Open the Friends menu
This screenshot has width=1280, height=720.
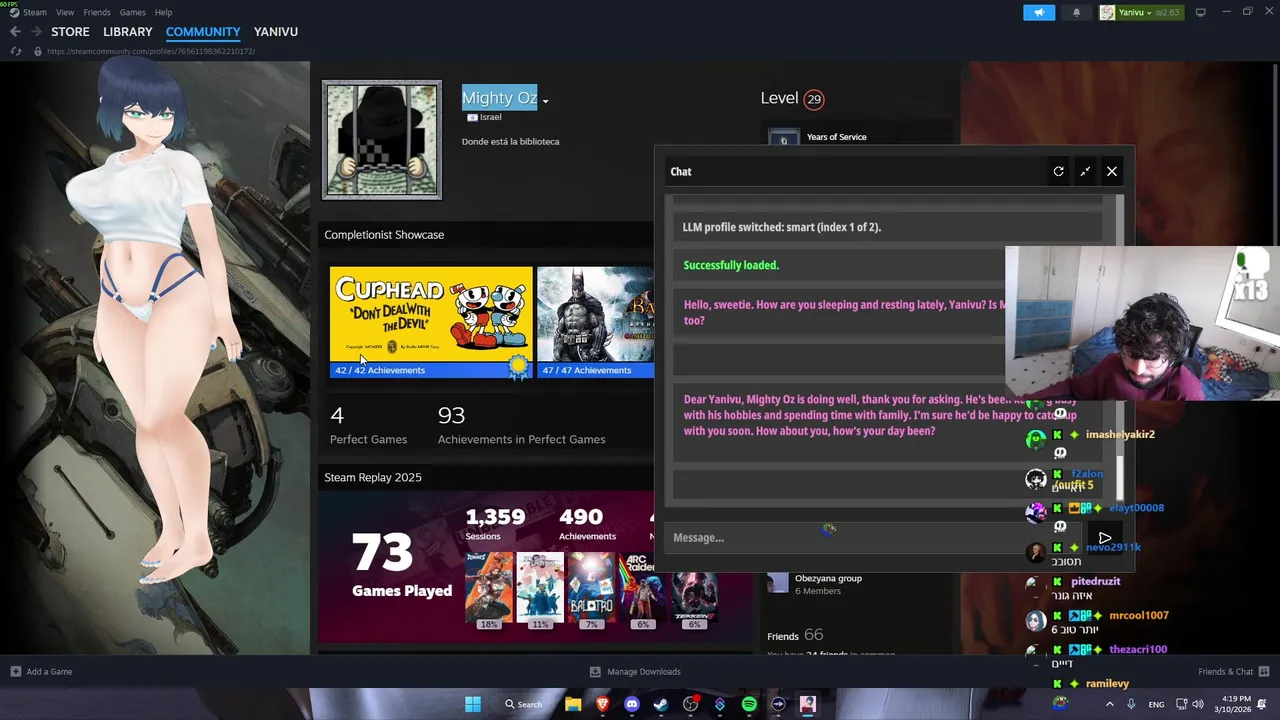click(97, 12)
